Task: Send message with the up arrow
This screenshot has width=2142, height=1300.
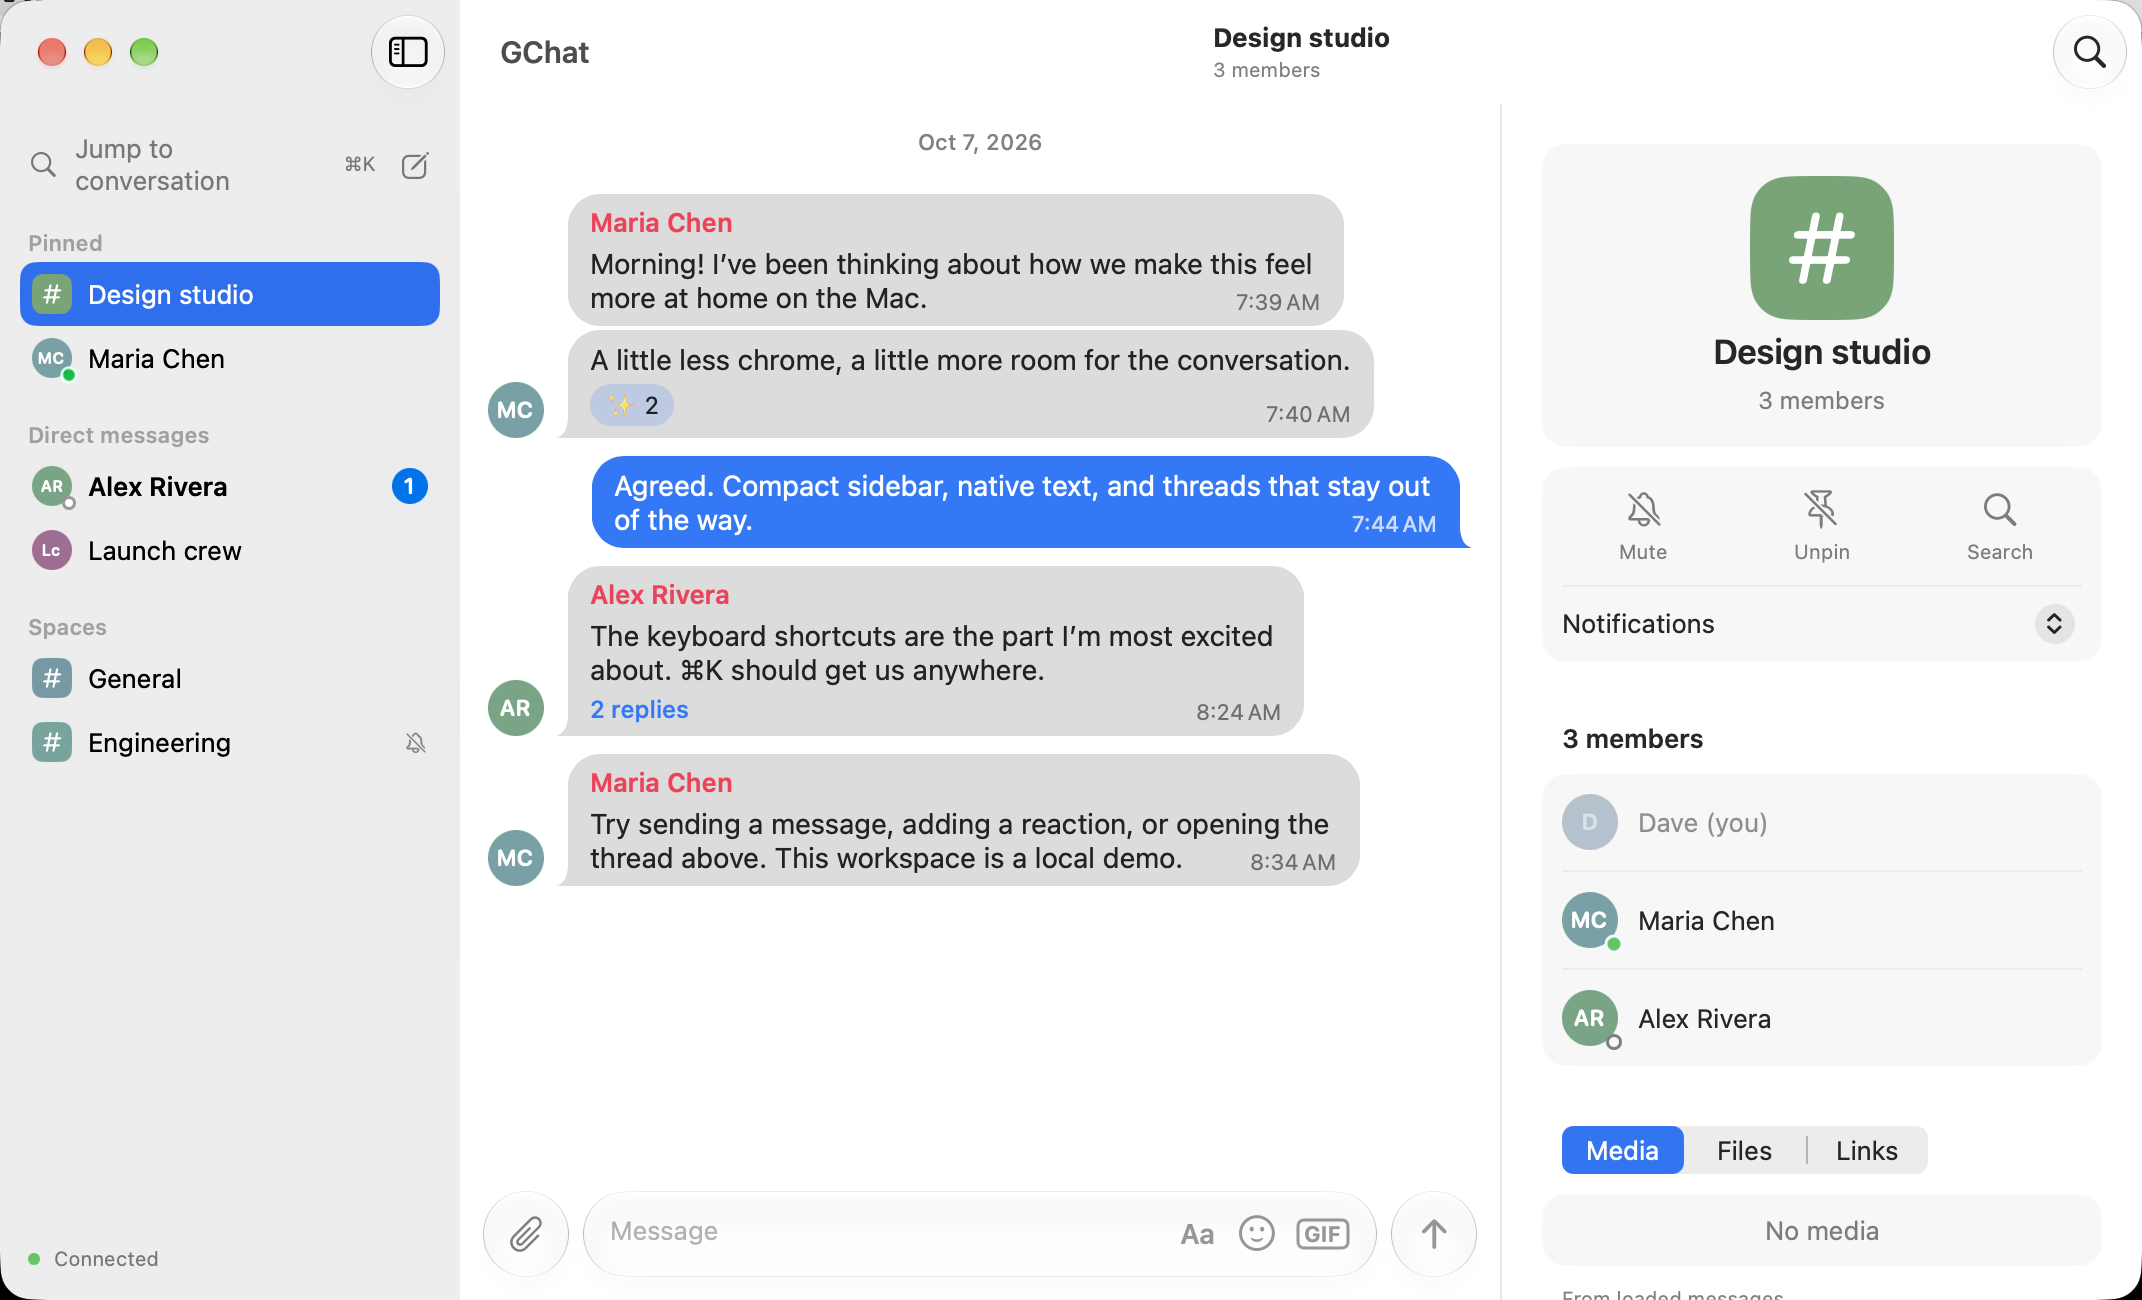Action: click(x=1434, y=1234)
